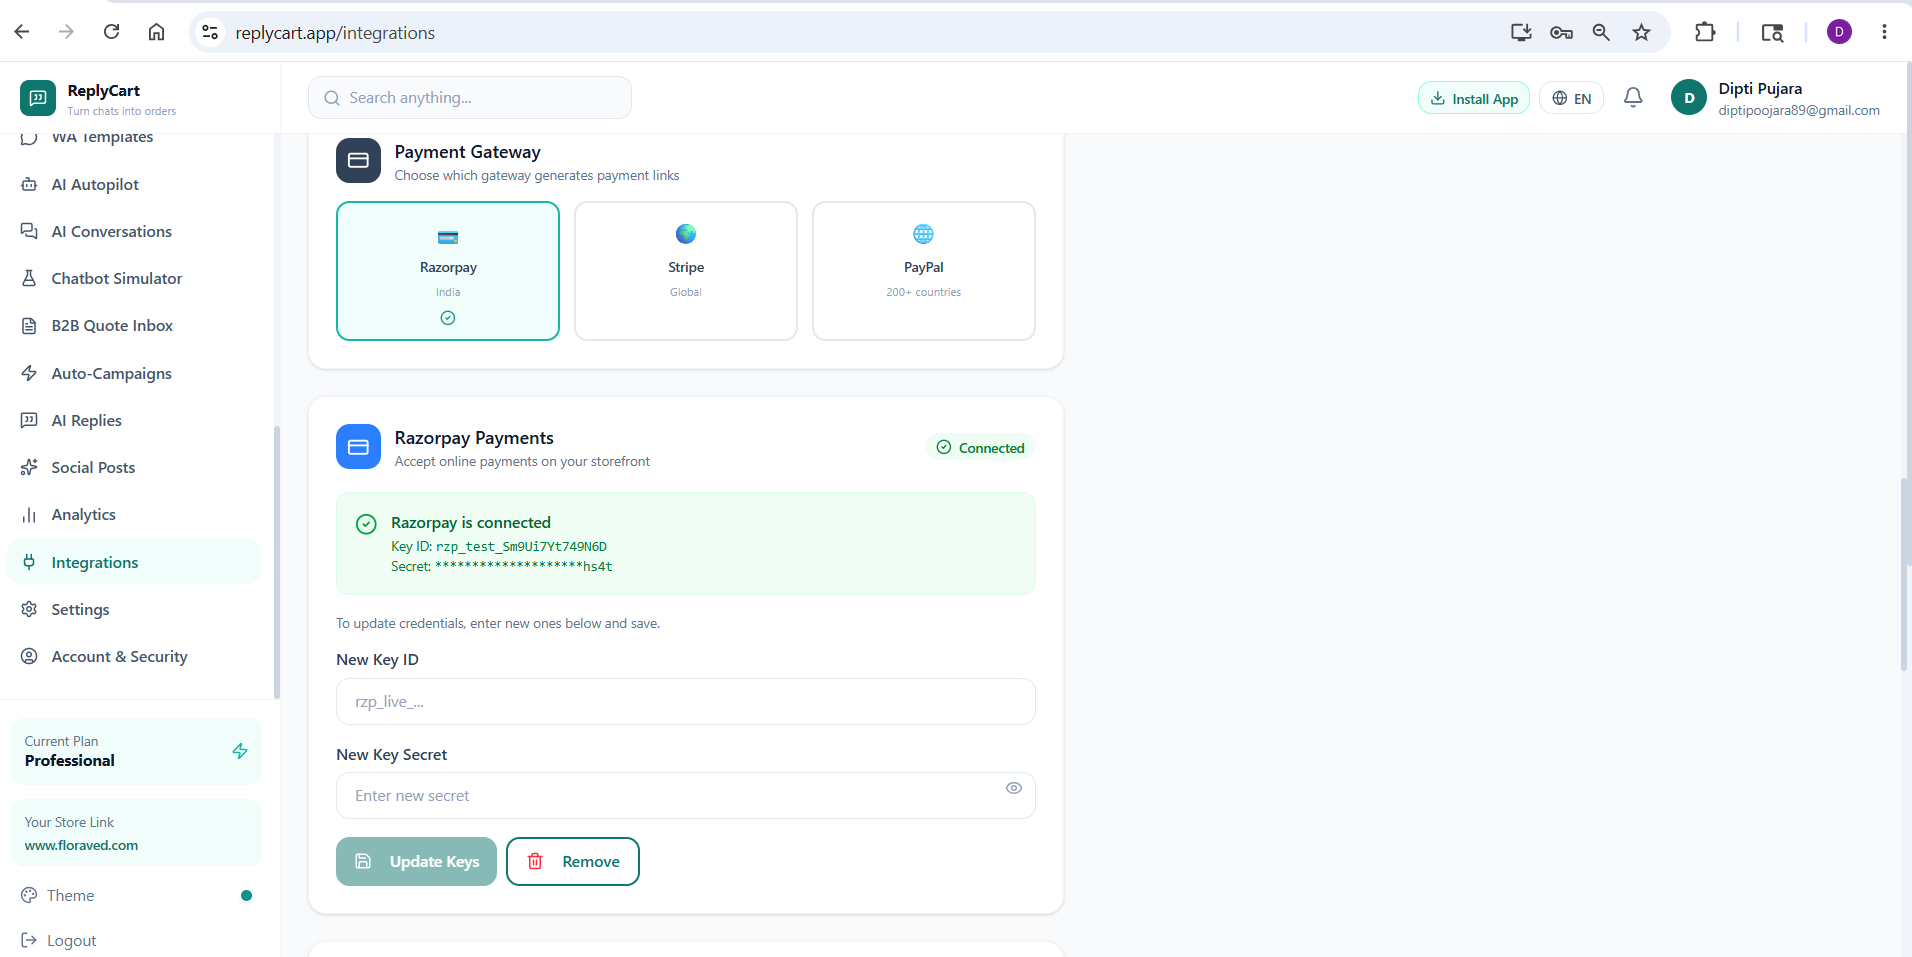Screen dimensions: 1912x957
Task: Click the Current Plan Professional card
Action: (x=136, y=751)
